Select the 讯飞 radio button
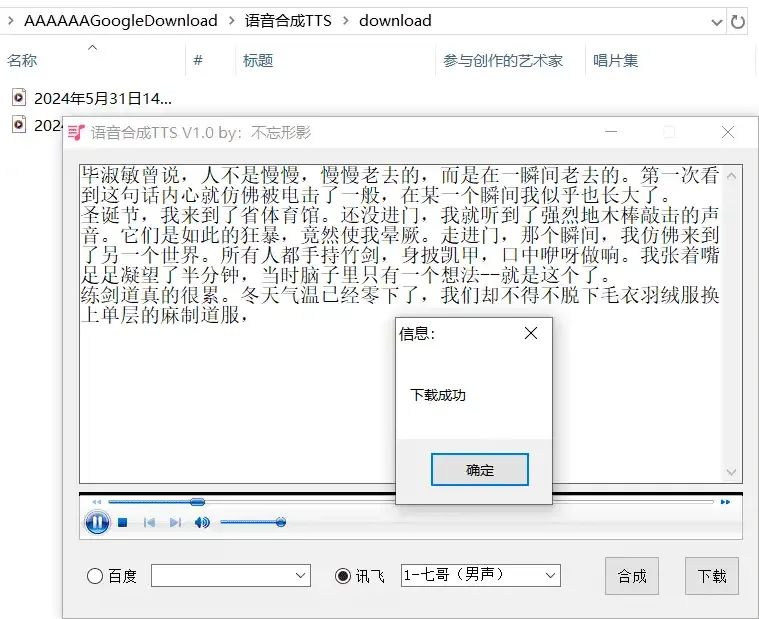 click(343, 576)
